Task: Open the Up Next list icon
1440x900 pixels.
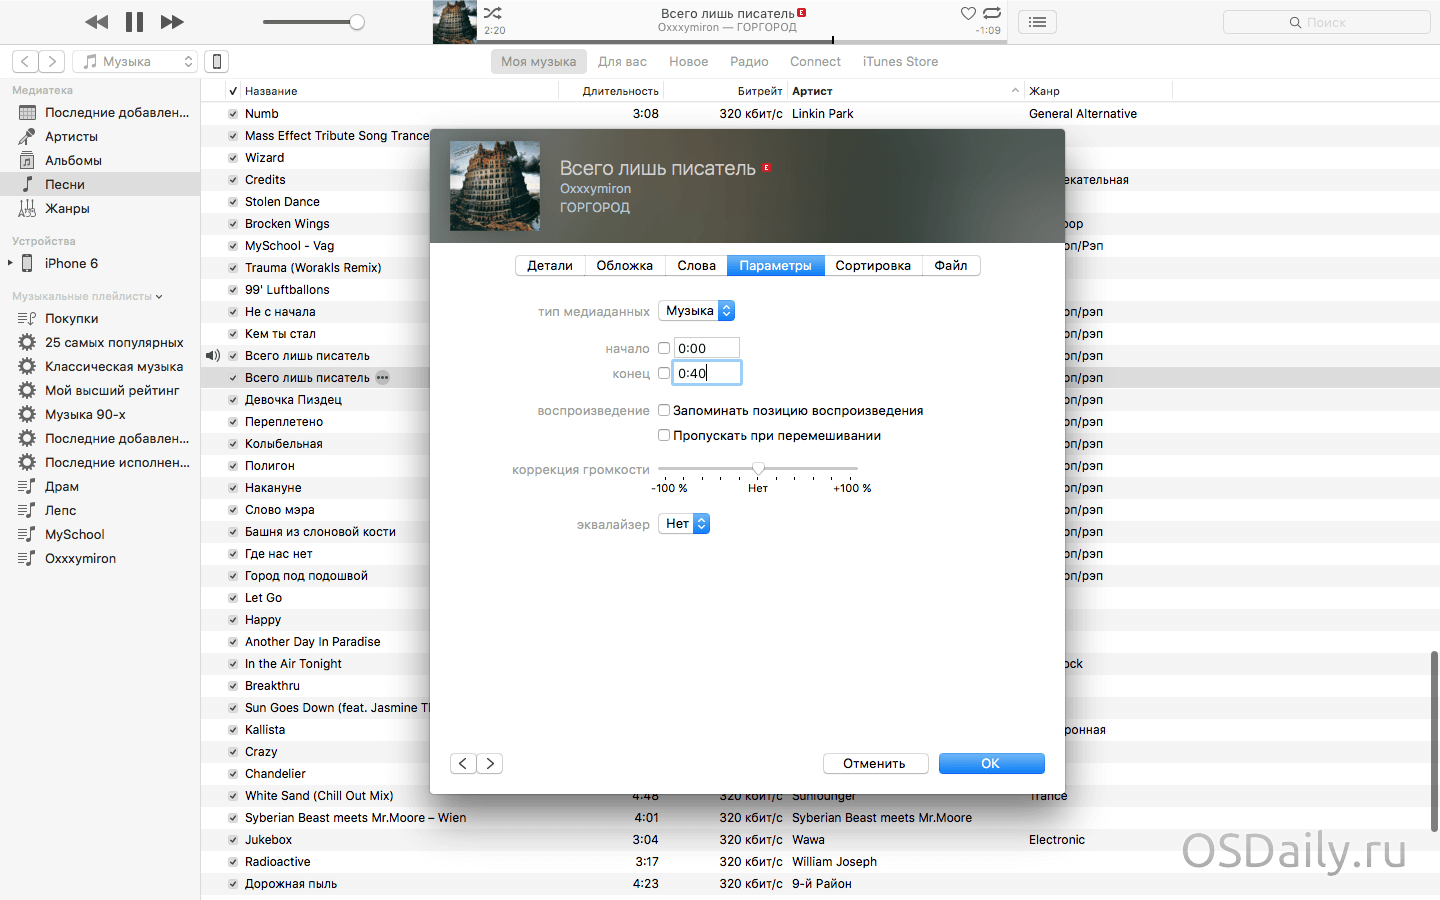Action: coord(1037,22)
